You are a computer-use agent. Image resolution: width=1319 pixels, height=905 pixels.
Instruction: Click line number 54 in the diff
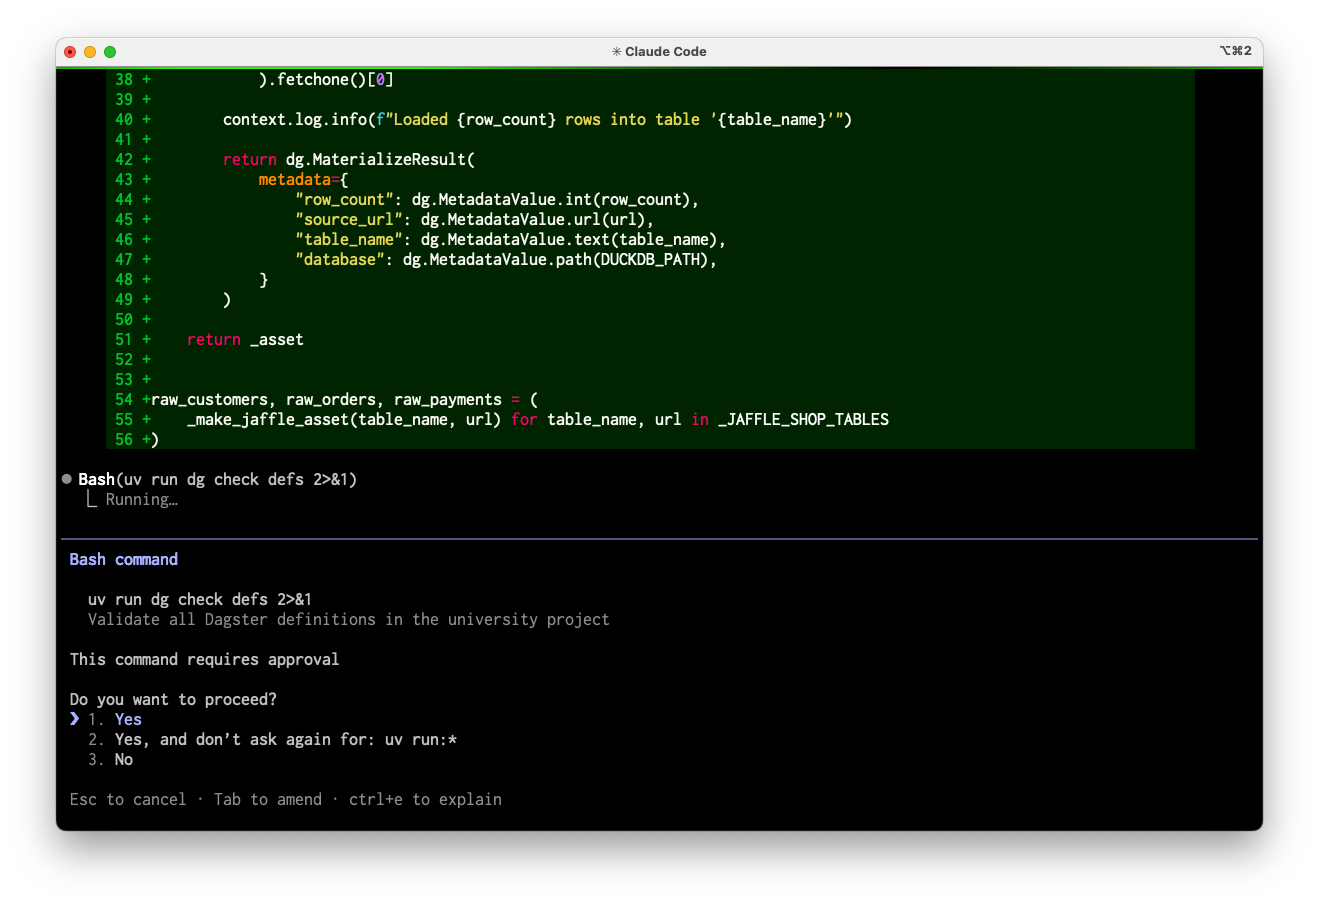coord(124,399)
